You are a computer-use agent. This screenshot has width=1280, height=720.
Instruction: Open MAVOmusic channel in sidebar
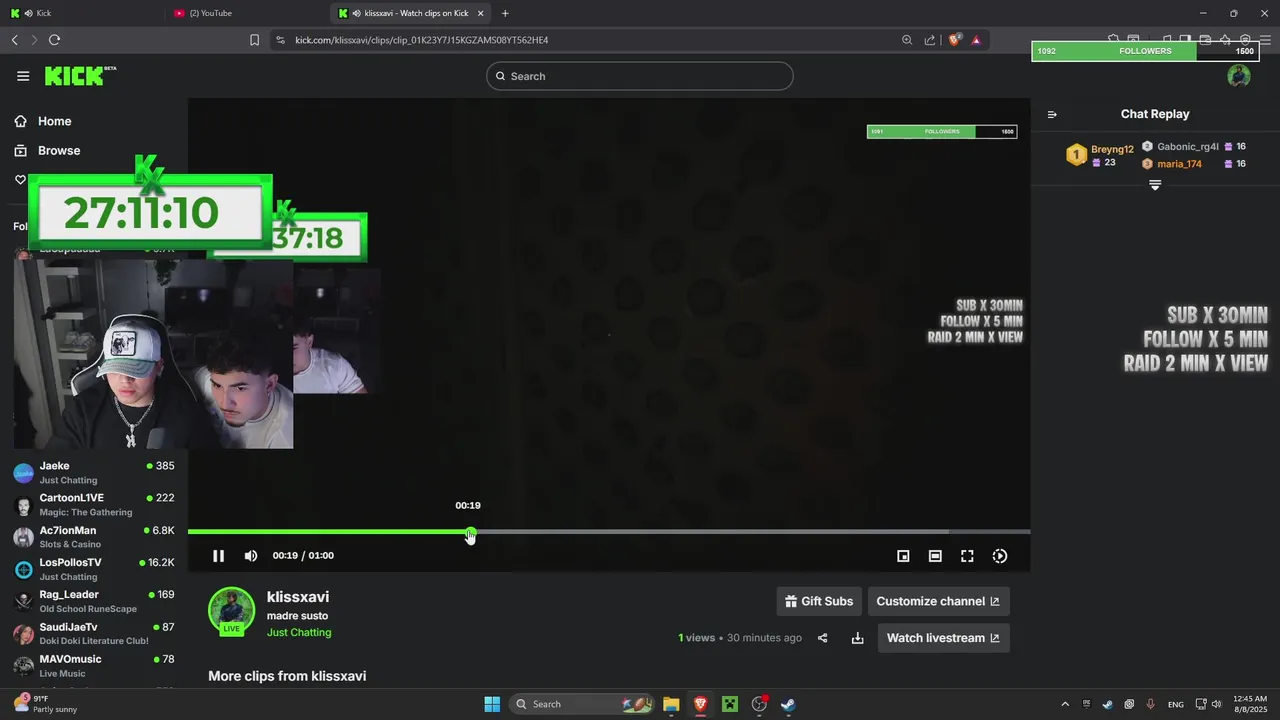click(93, 666)
